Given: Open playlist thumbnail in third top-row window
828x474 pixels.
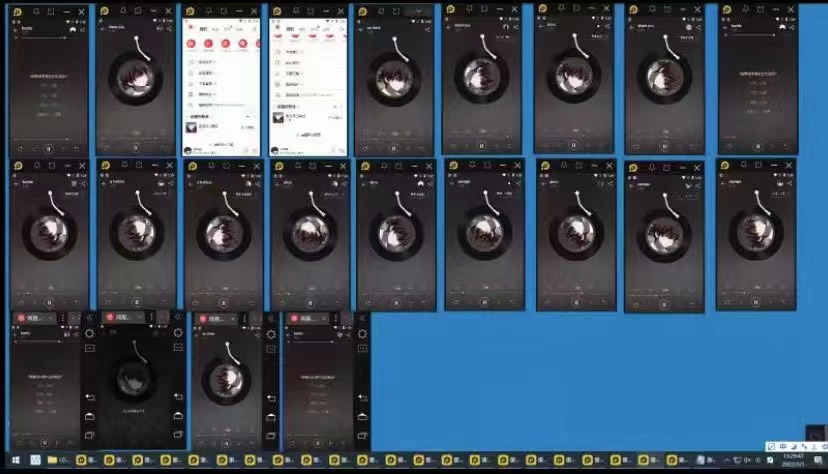Looking at the screenshot, I should [x=191, y=127].
